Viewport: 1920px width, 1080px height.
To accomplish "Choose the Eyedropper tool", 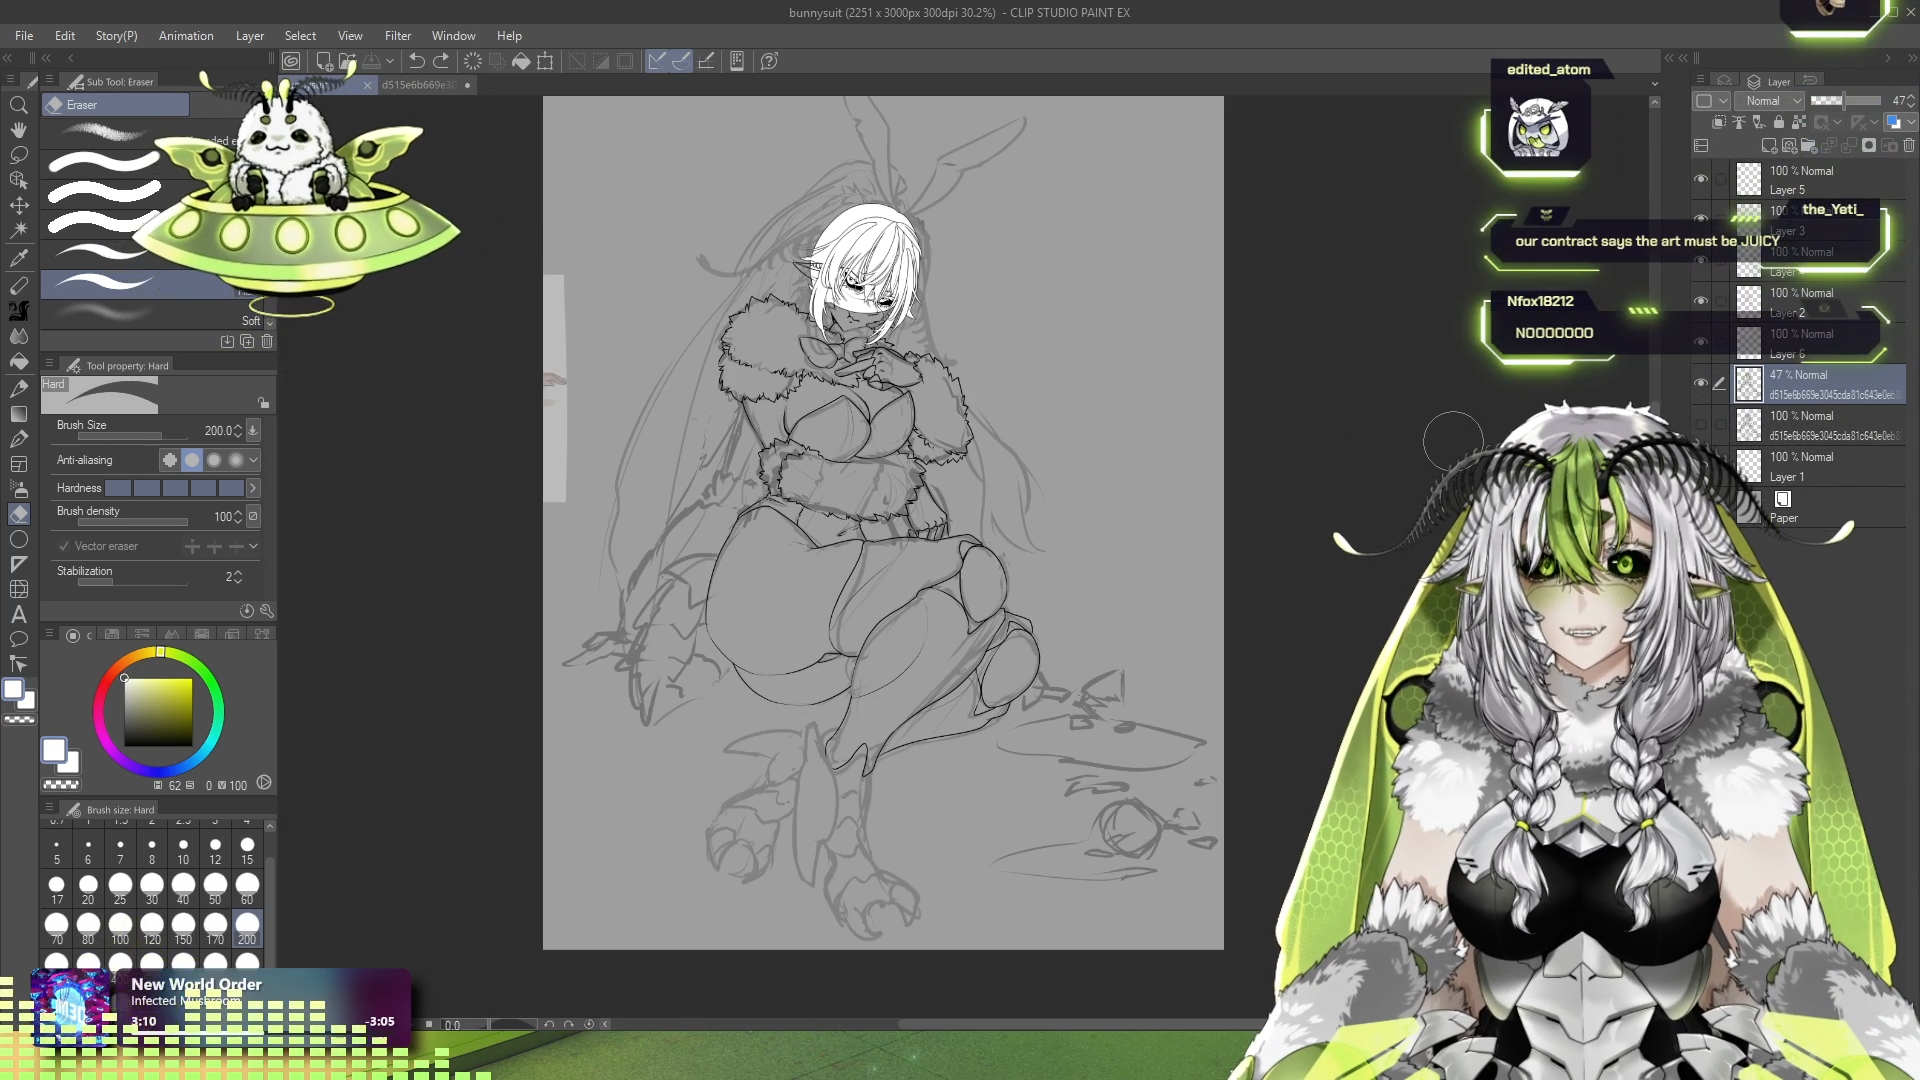I will click(18, 258).
